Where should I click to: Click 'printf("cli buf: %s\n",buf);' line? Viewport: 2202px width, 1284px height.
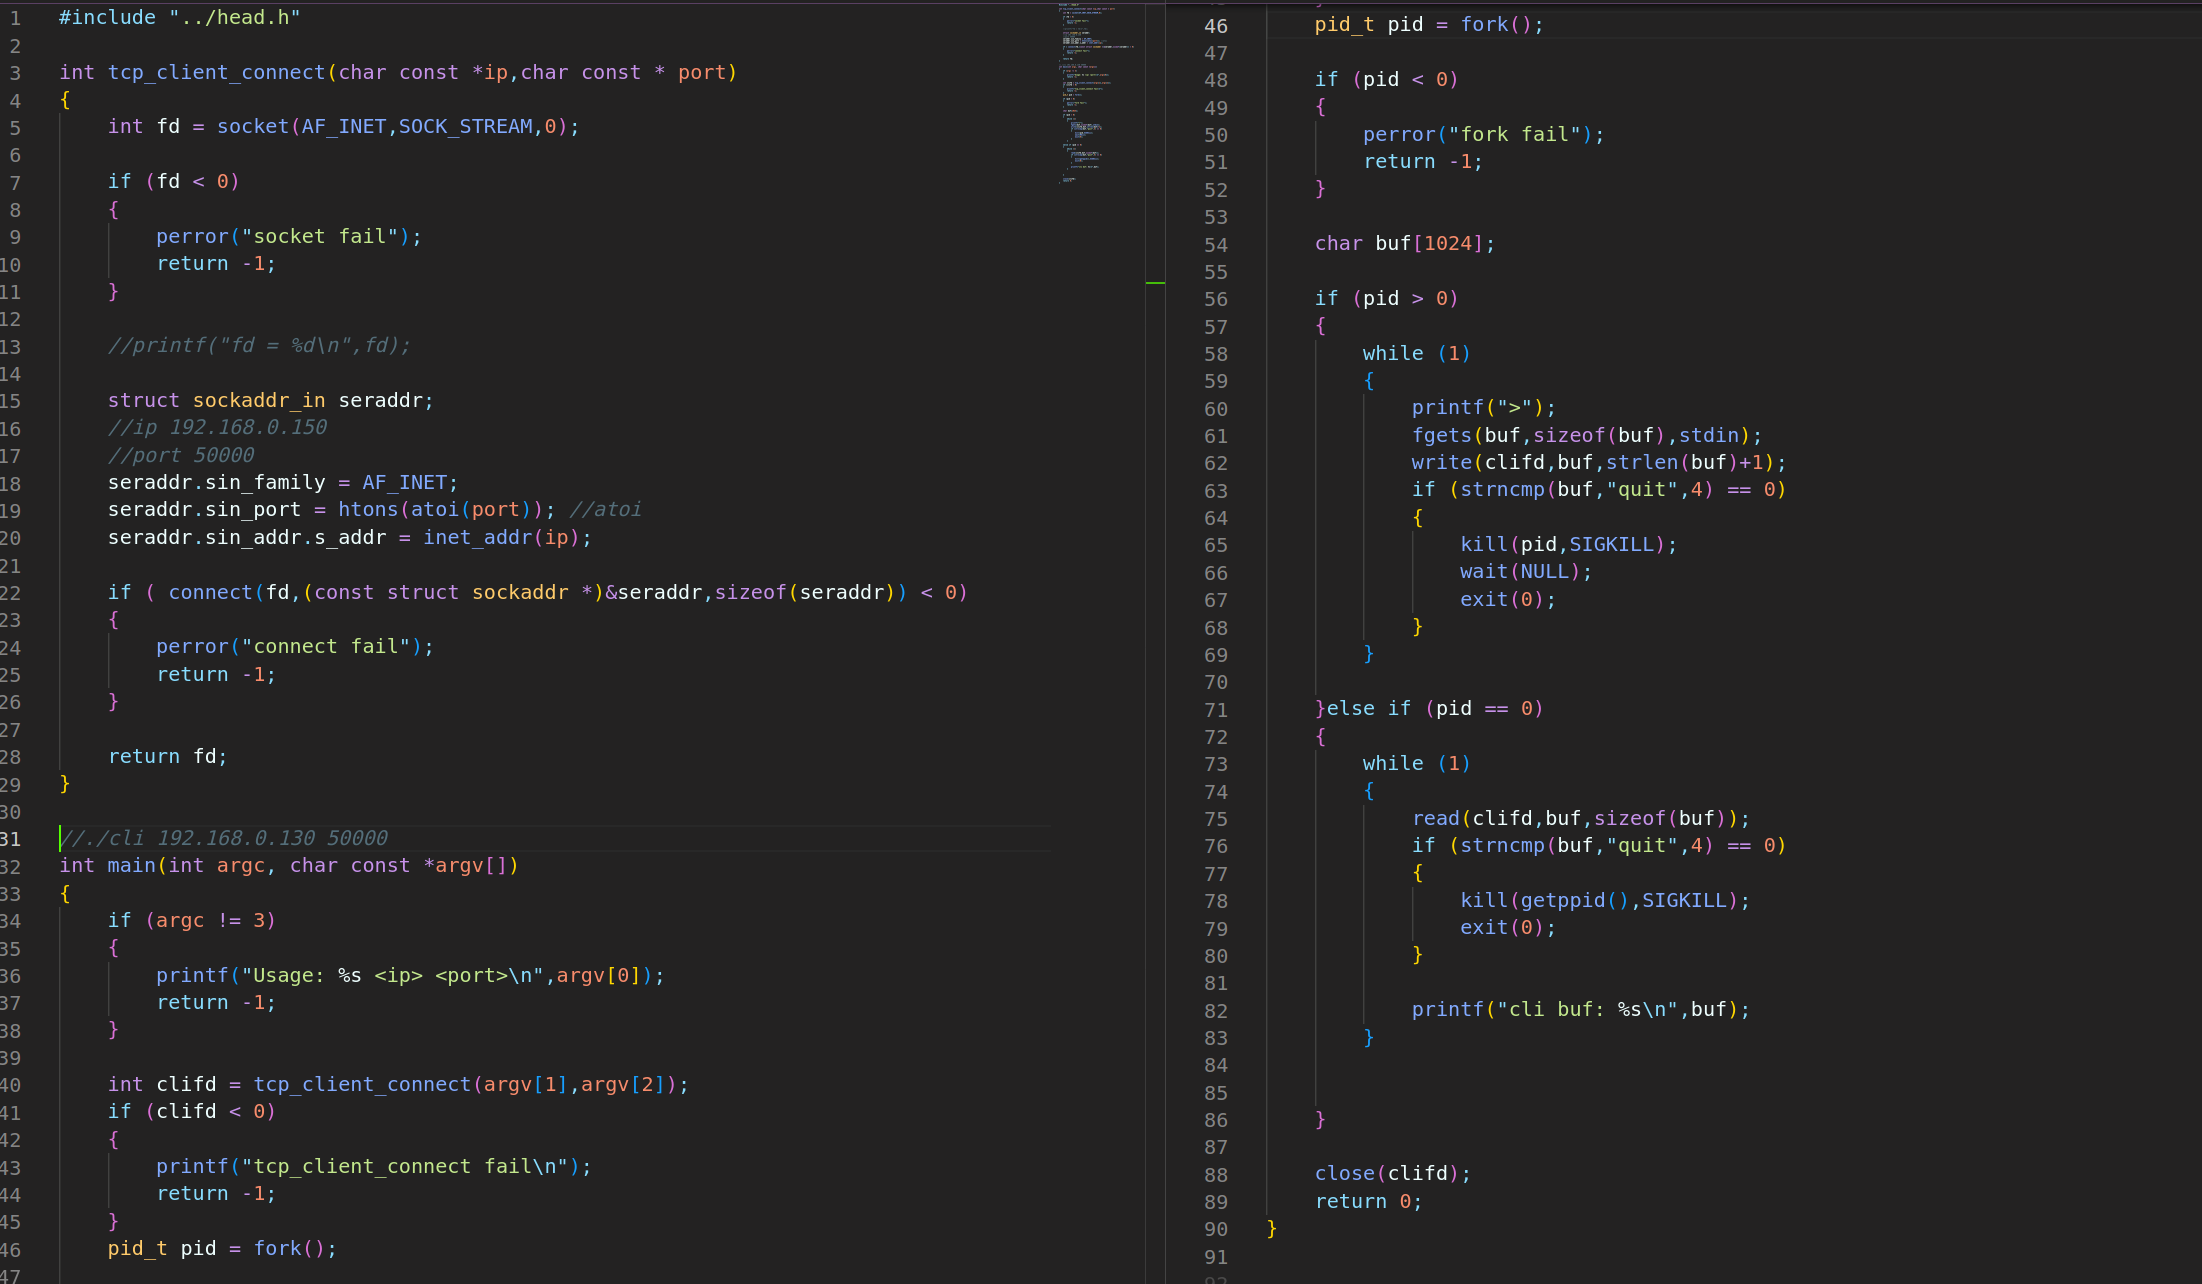[1581, 1009]
